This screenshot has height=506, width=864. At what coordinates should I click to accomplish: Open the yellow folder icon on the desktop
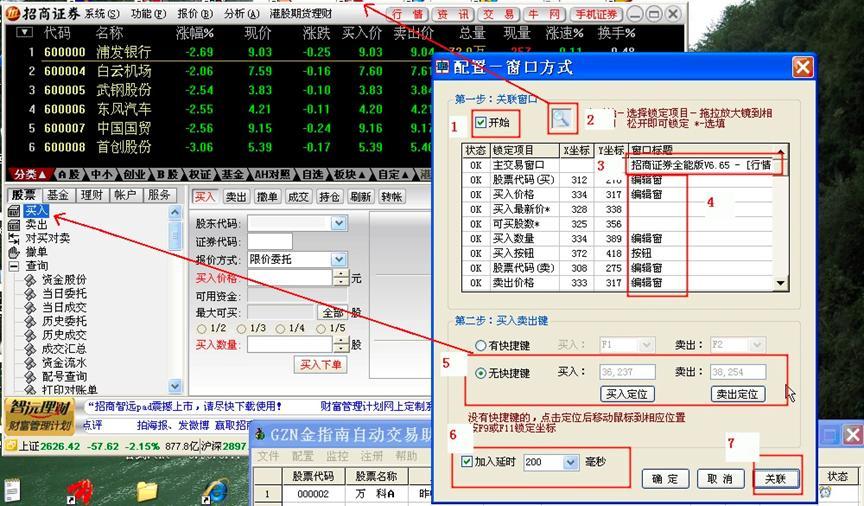(147, 491)
